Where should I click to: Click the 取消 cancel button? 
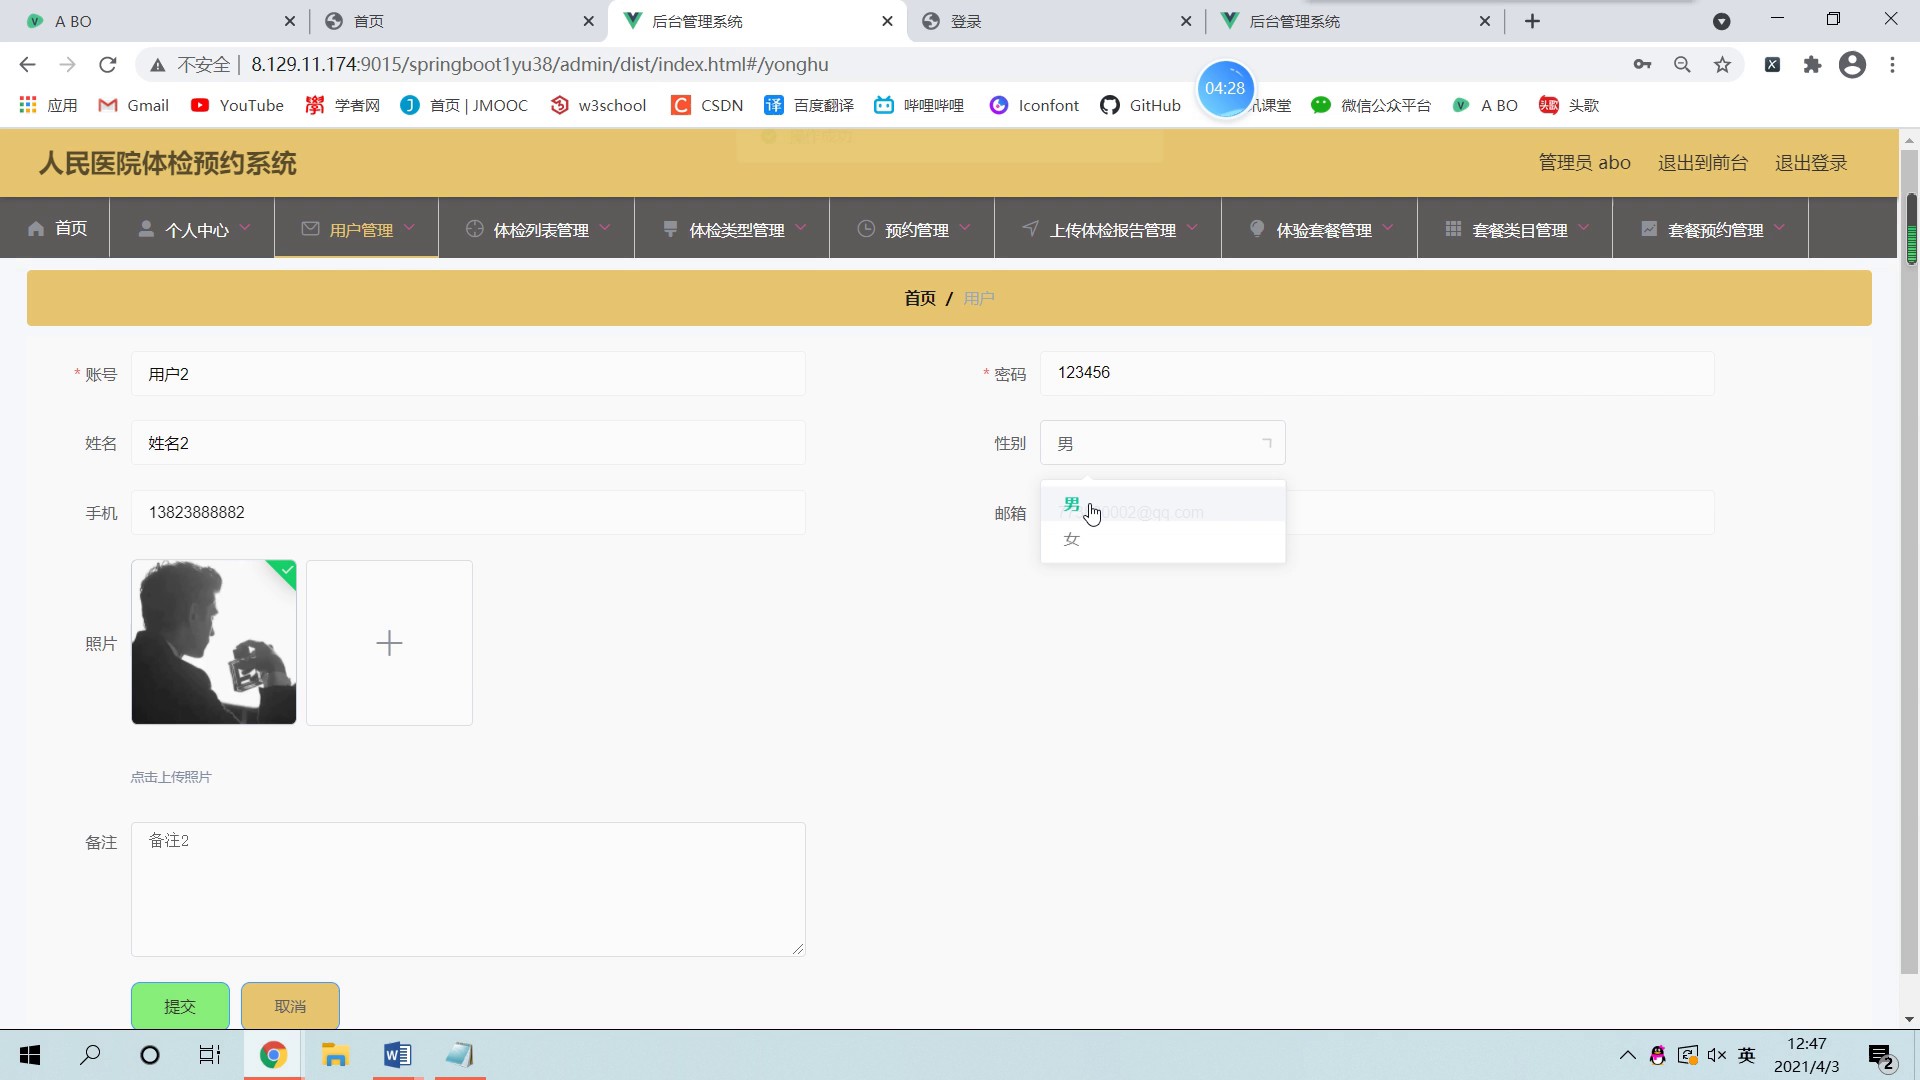[x=290, y=1006]
